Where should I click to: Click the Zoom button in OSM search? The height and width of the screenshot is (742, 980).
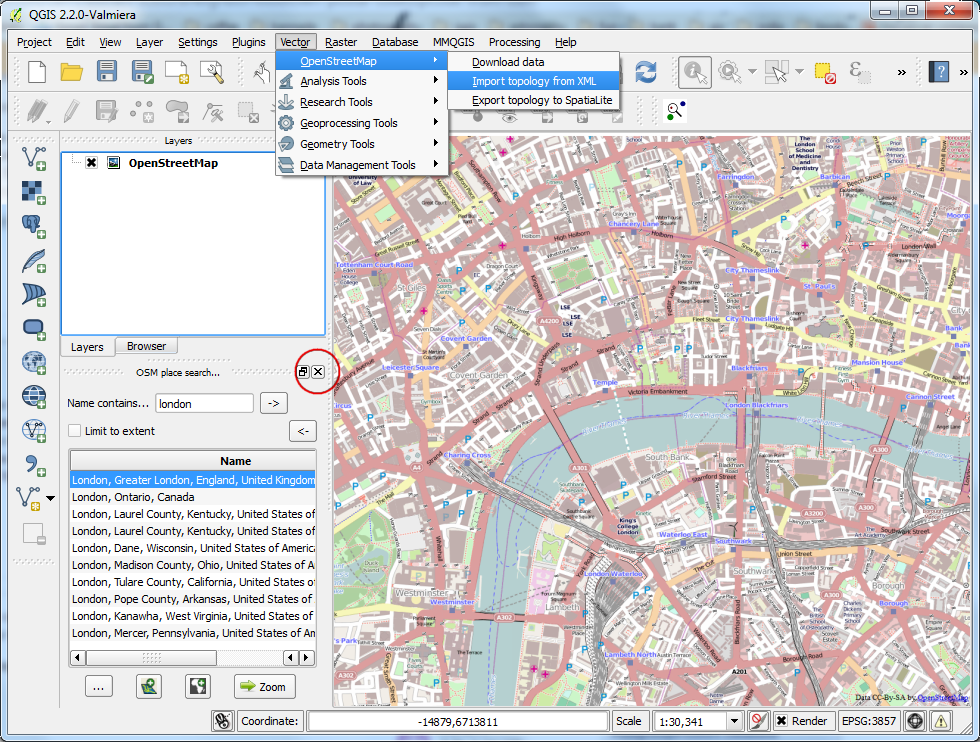click(x=264, y=687)
